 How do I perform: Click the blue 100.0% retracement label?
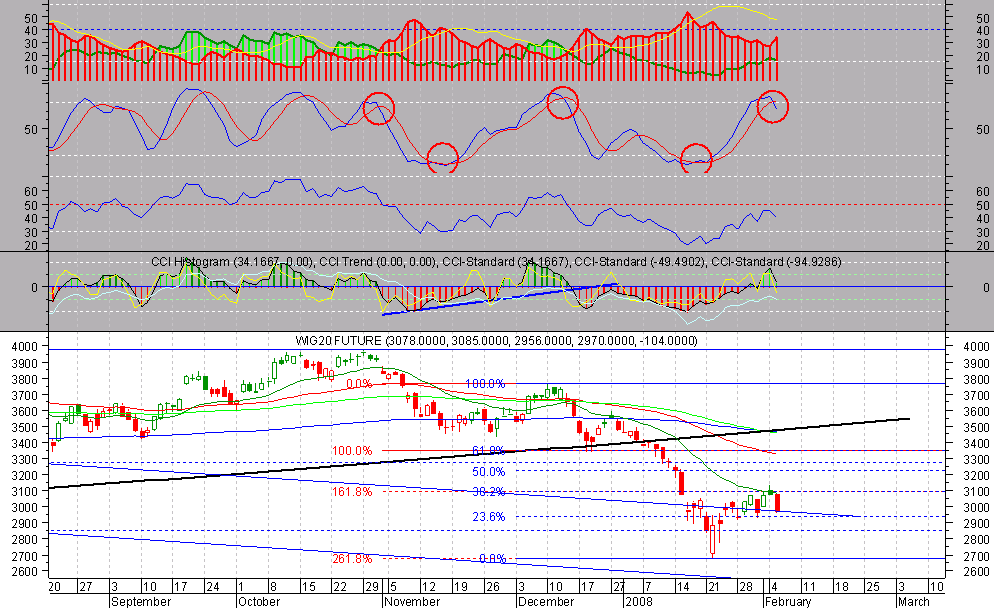[485, 384]
